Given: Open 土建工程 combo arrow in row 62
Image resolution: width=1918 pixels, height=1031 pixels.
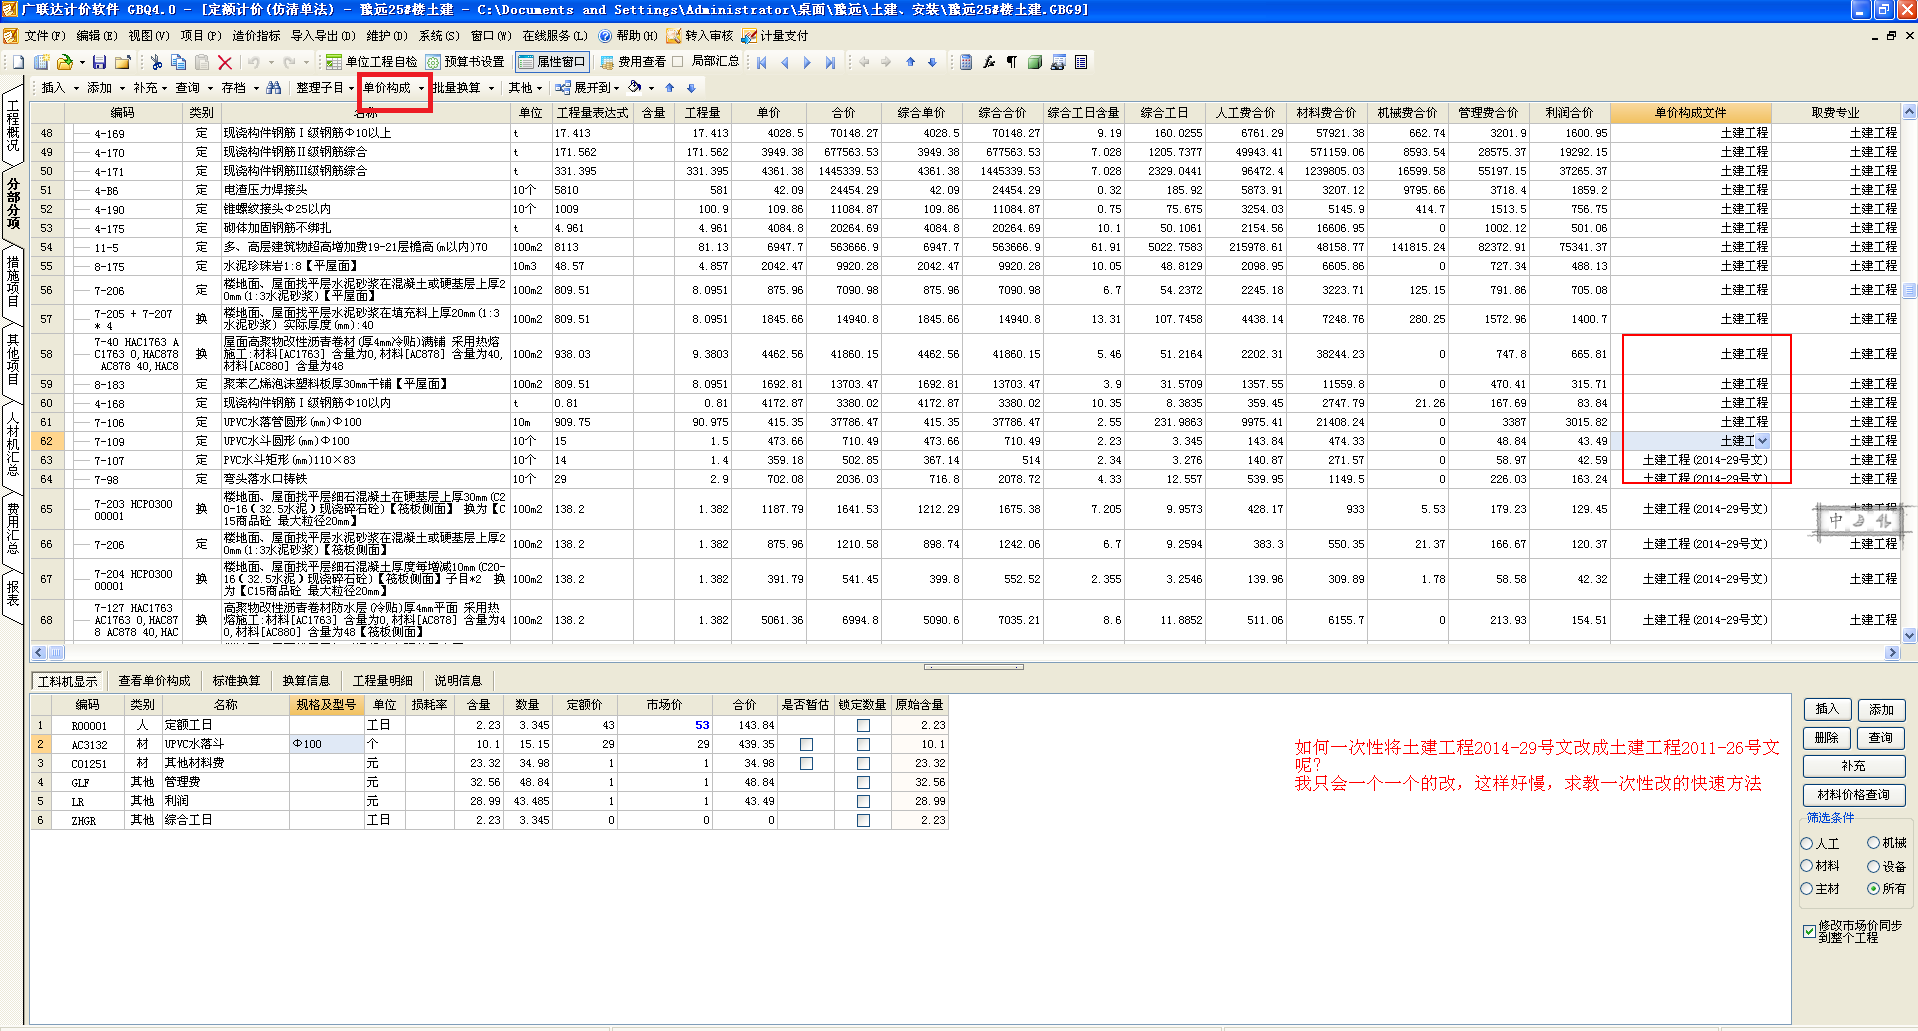Looking at the screenshot, I should point(1762,441).
